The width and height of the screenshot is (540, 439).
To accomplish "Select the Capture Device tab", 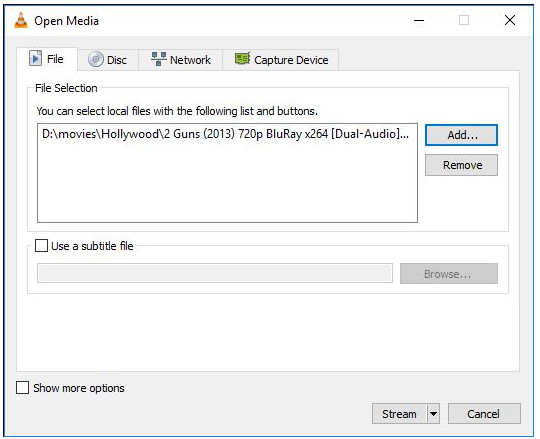I will coord(281,60).
